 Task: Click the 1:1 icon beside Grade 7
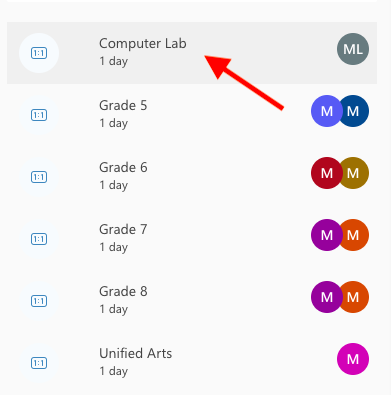(x=39, y=239)
